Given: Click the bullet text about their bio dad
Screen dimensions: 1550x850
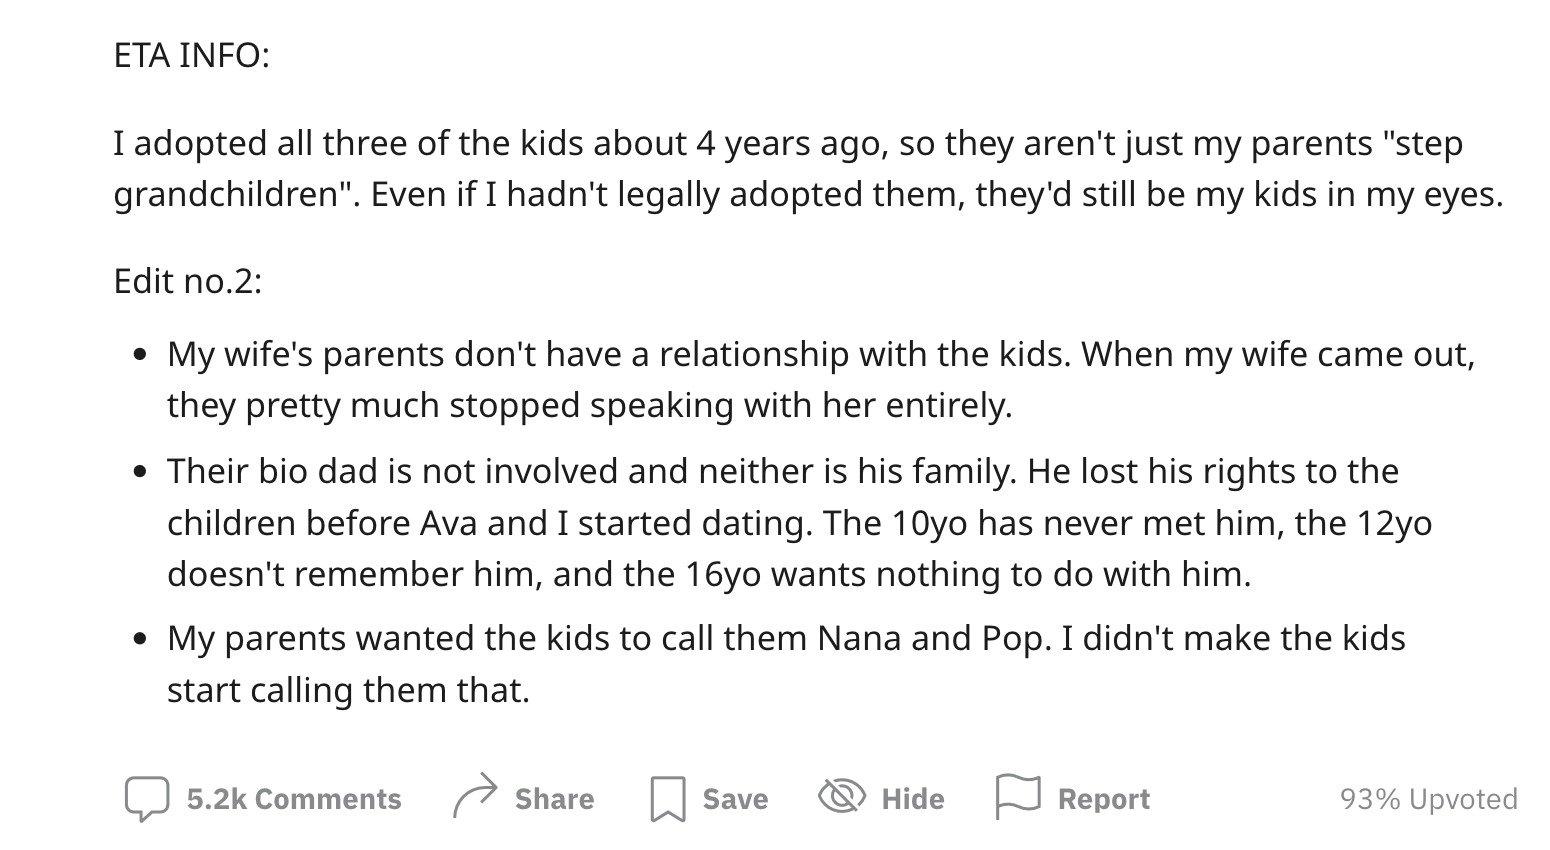Looking at the screenshot, I should [x=799, y=522].
